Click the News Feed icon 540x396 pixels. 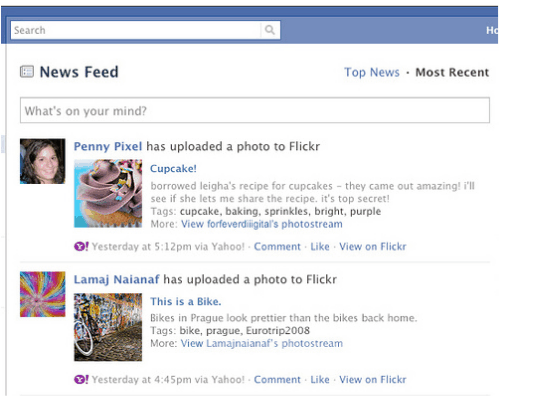(27, 72)
